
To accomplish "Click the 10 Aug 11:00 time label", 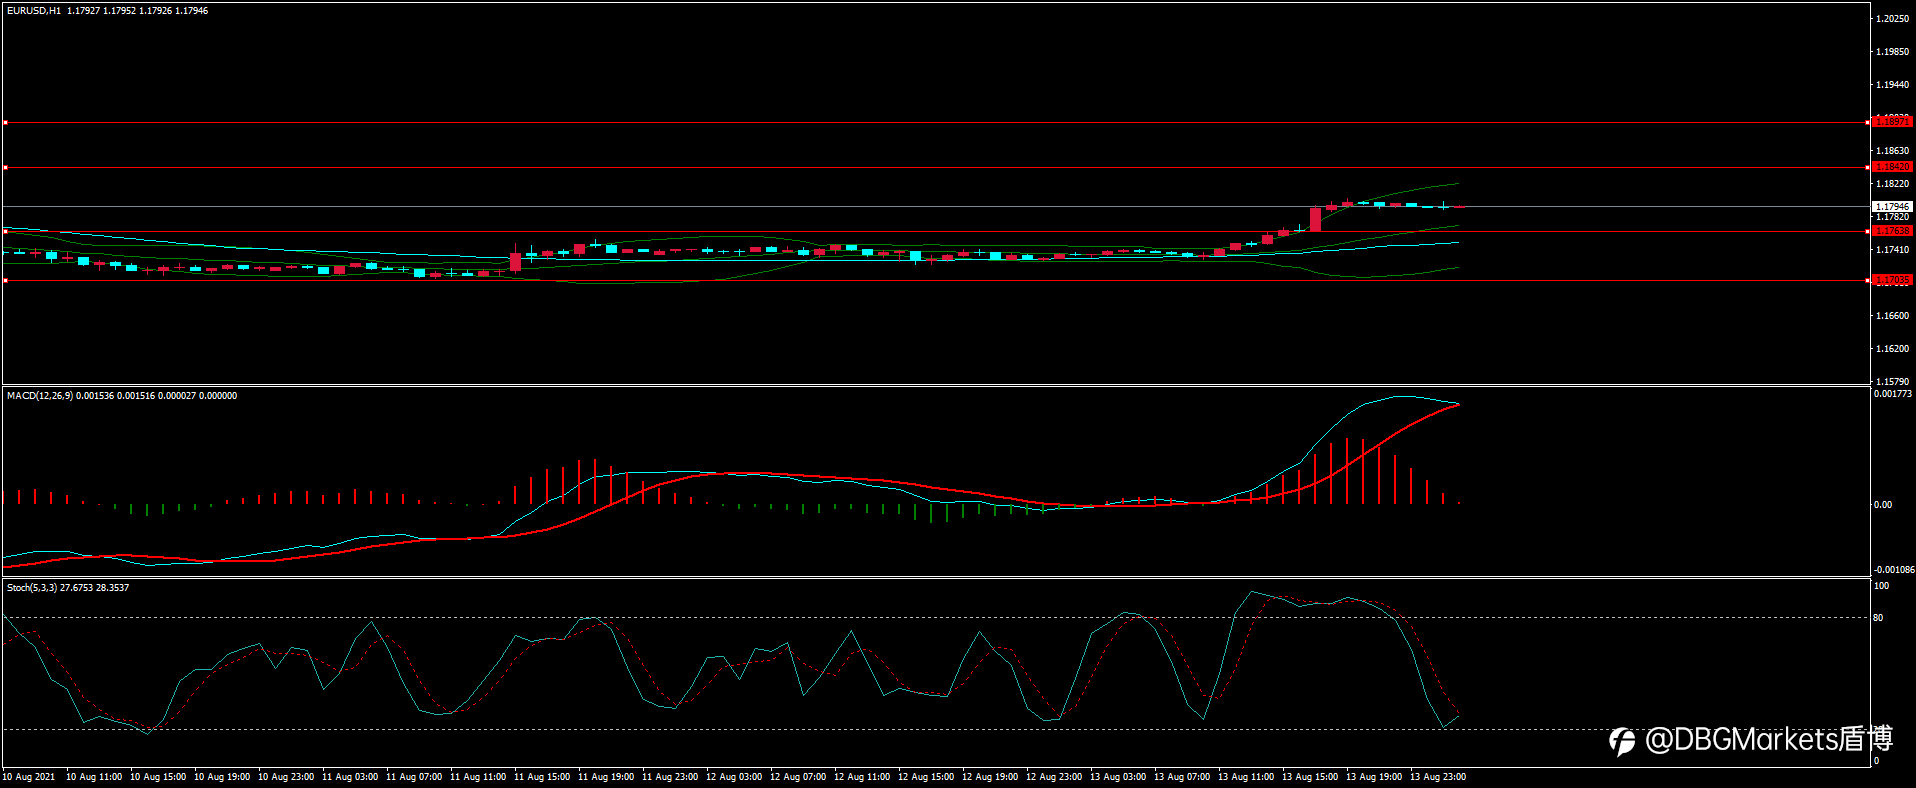I will (94, 777).
